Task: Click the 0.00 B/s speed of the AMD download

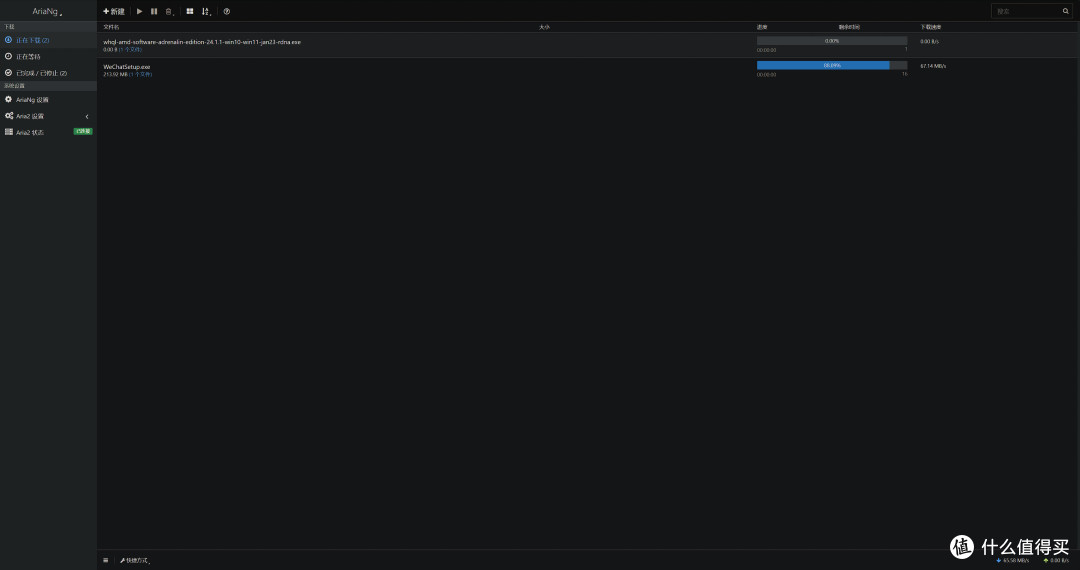Action: (x=930, y=41)
